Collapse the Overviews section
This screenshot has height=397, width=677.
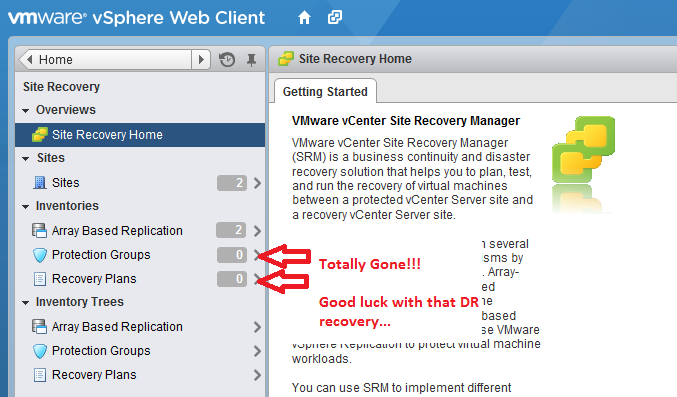26,111
